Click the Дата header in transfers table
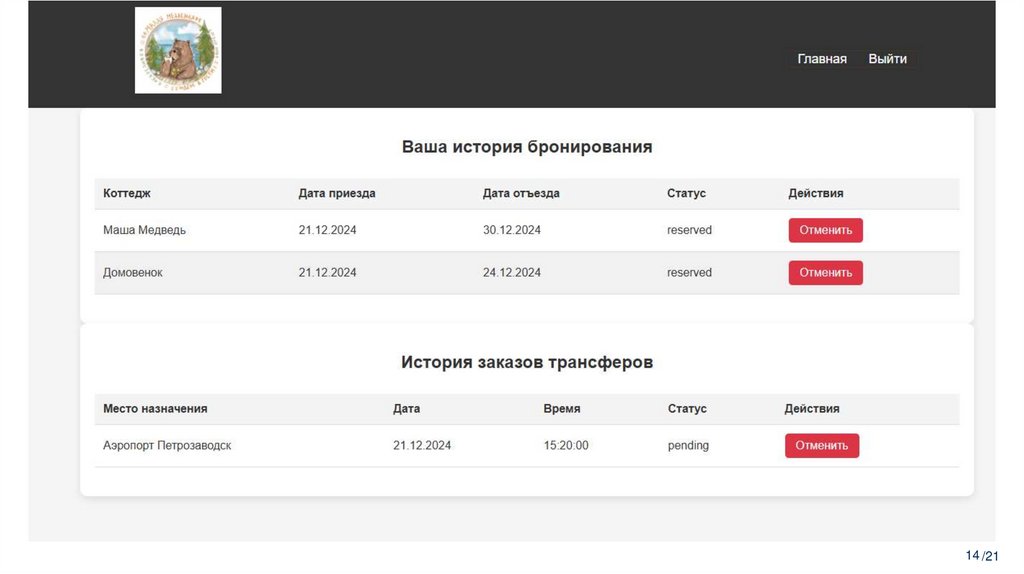Image resolution: width=1024 pixels, height=574 pixels. coord(406,409)
